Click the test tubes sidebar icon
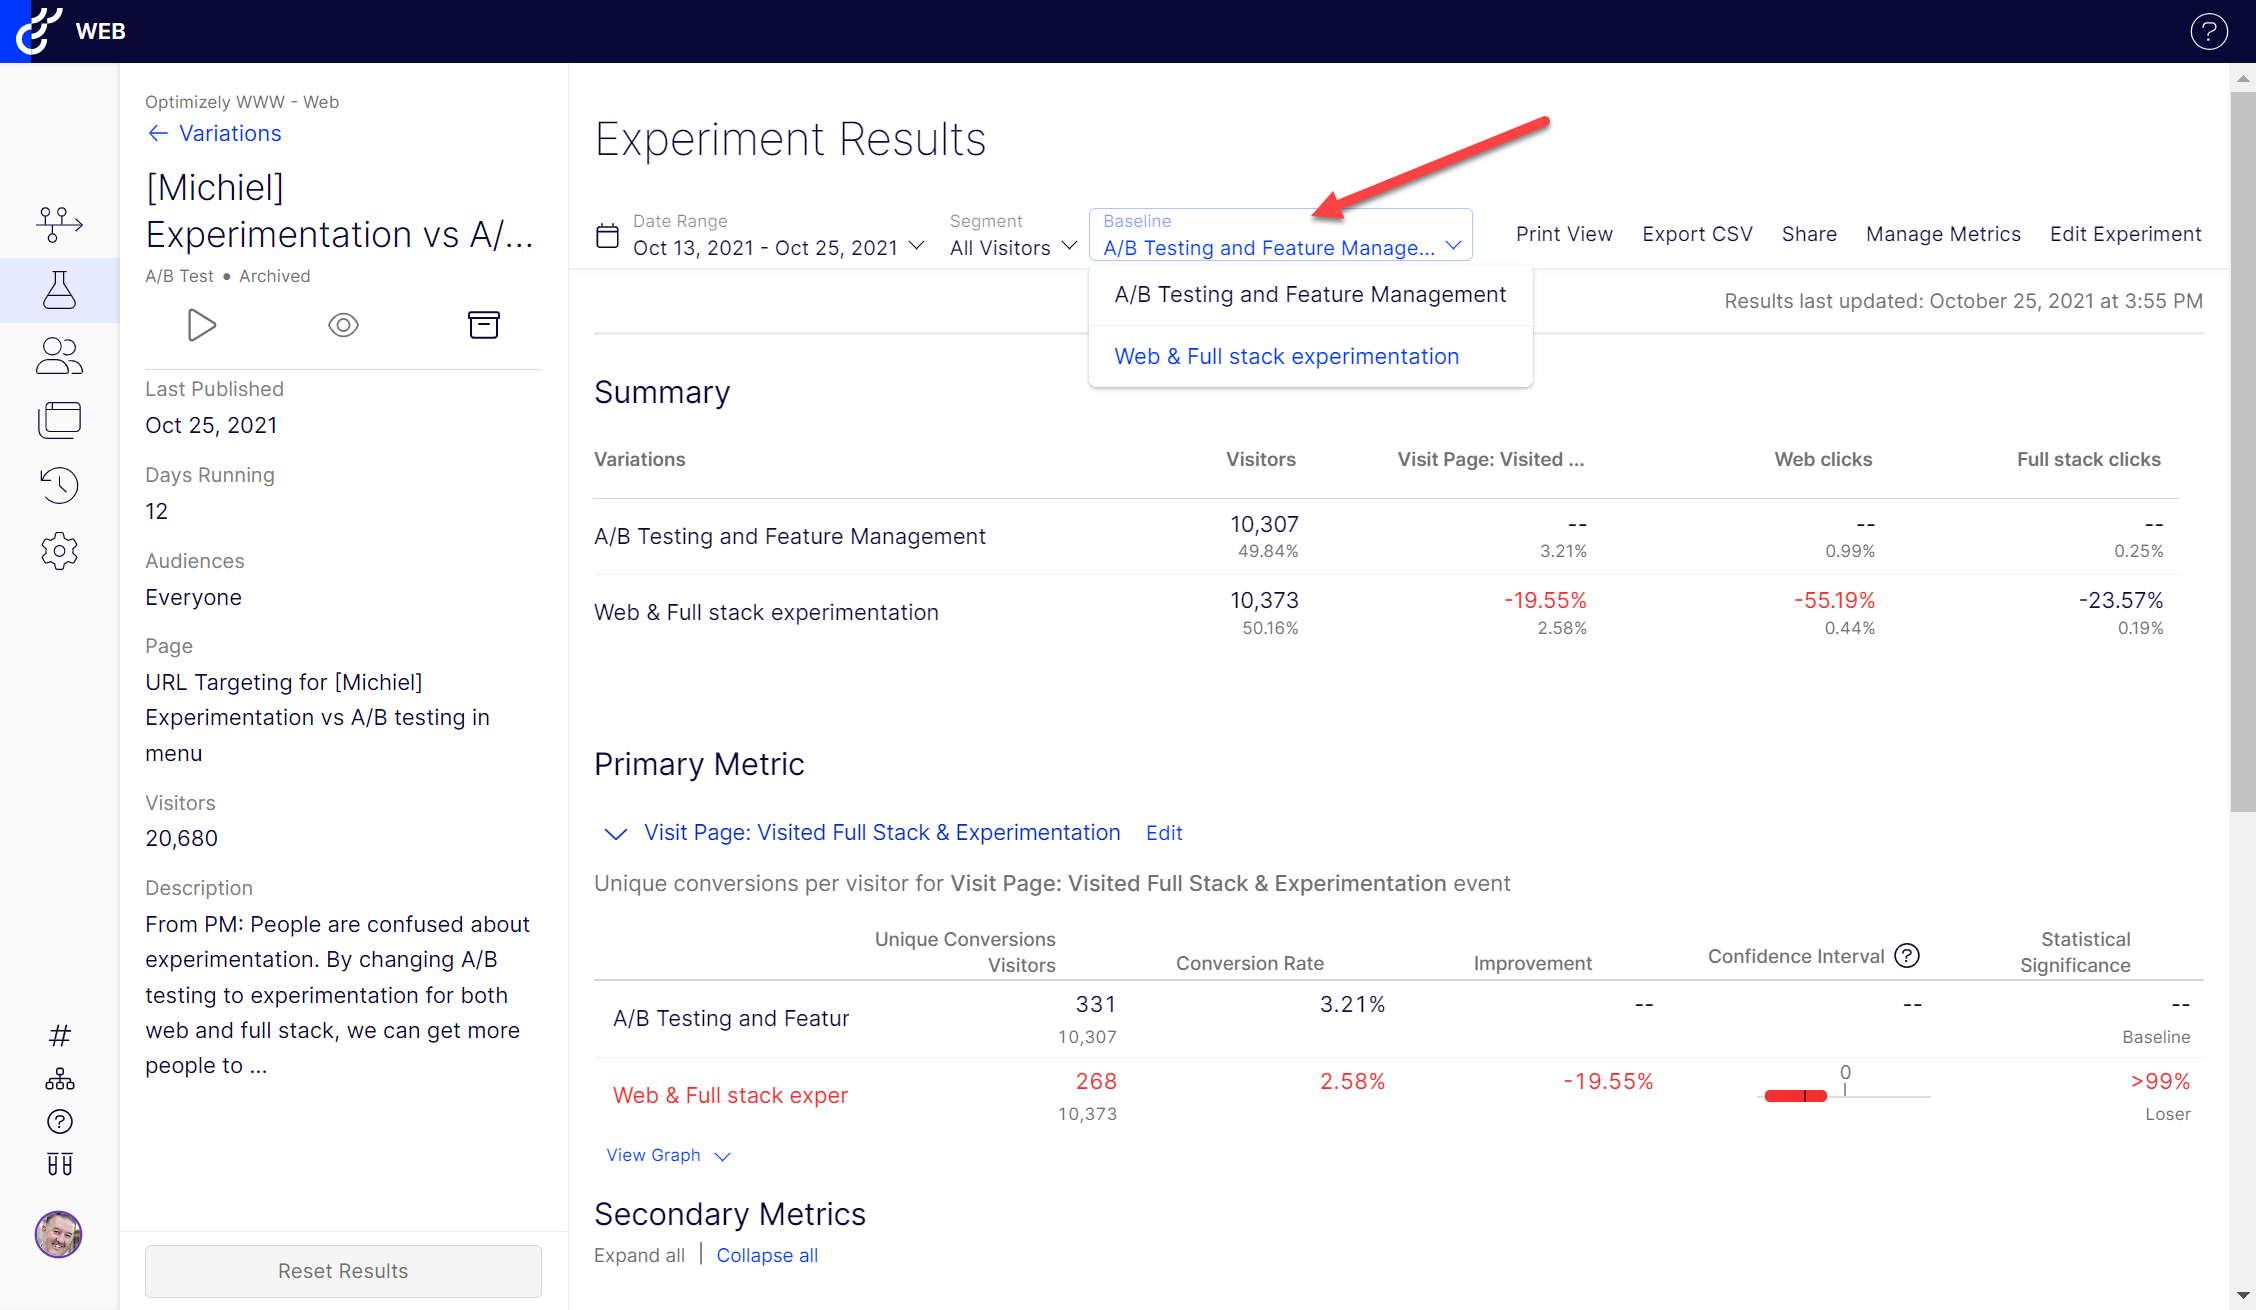The height and width of the screenshot is (1310, 2256). [x=59, y=1164]
